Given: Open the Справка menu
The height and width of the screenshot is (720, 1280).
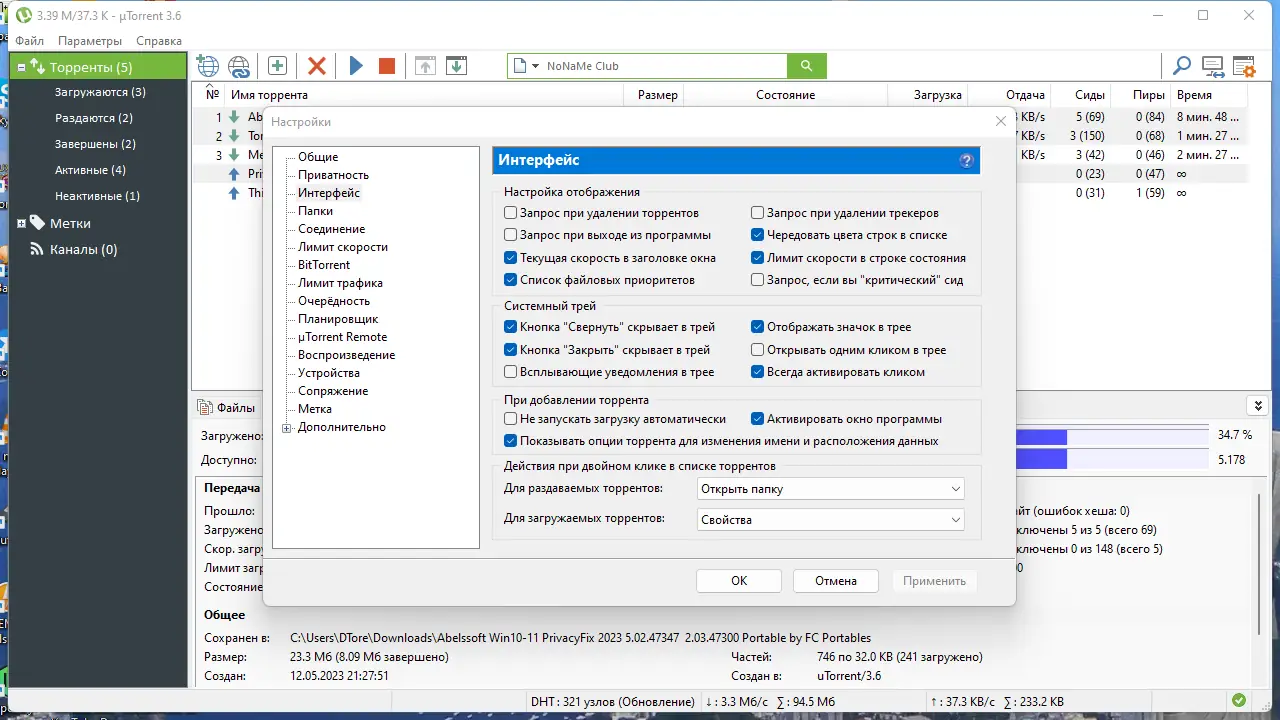Looking at the screenshot, I should click(159, 41).
